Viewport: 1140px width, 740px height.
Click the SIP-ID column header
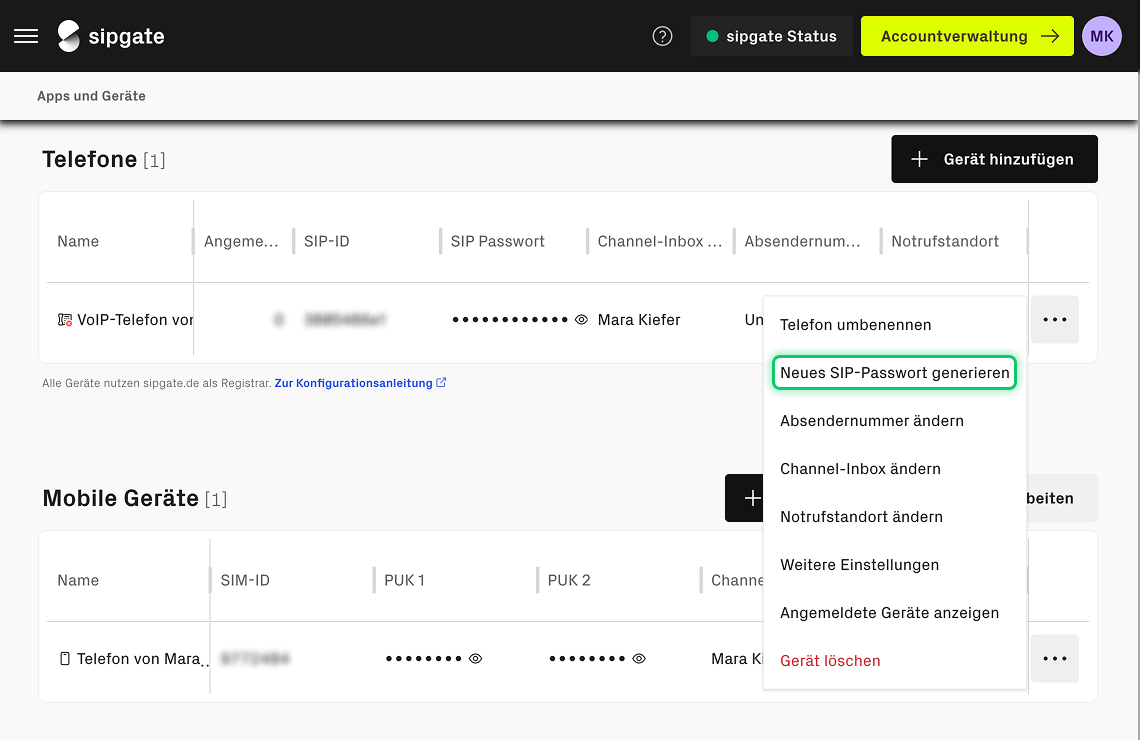coord(327,241)
